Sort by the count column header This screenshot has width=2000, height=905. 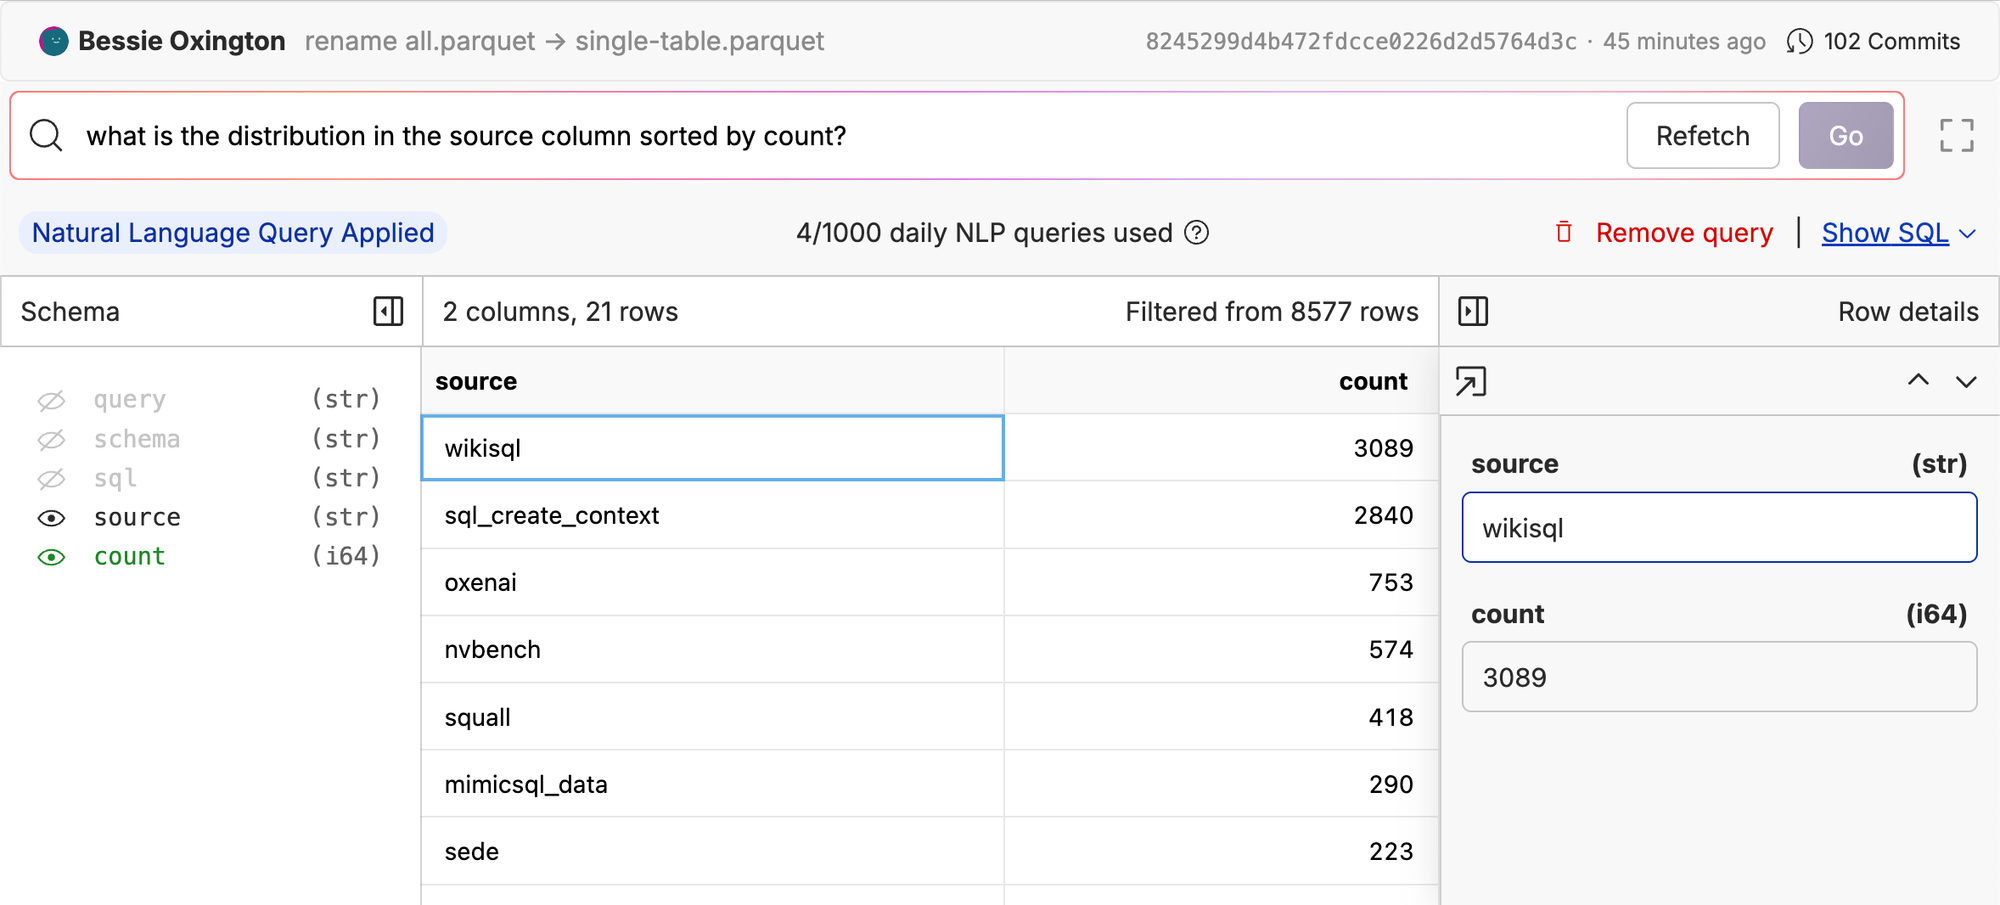pyautogui.click(x=1372, y=381)
